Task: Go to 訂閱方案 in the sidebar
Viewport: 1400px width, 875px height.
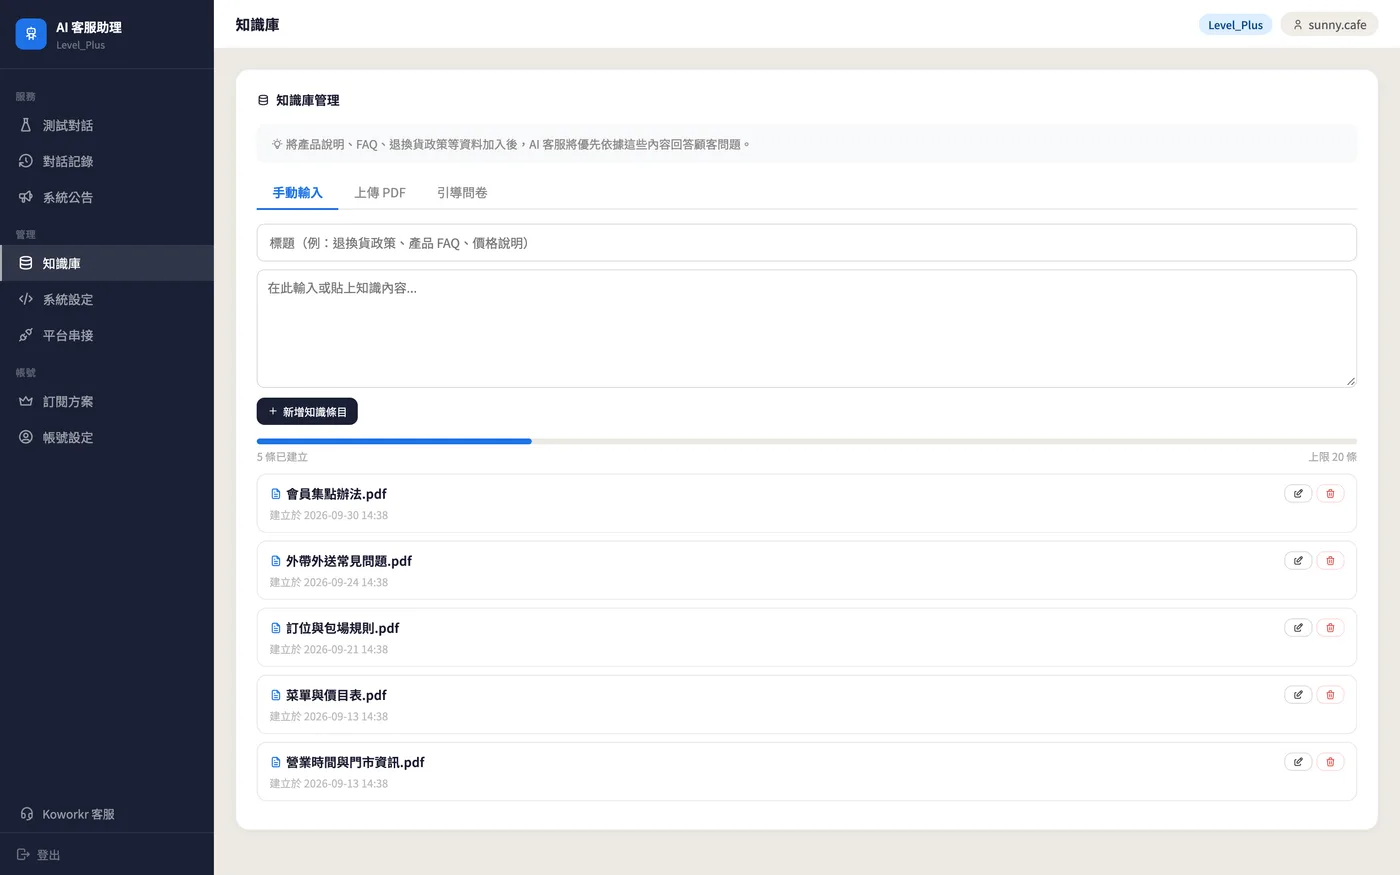Action: (x=107, y=401)
